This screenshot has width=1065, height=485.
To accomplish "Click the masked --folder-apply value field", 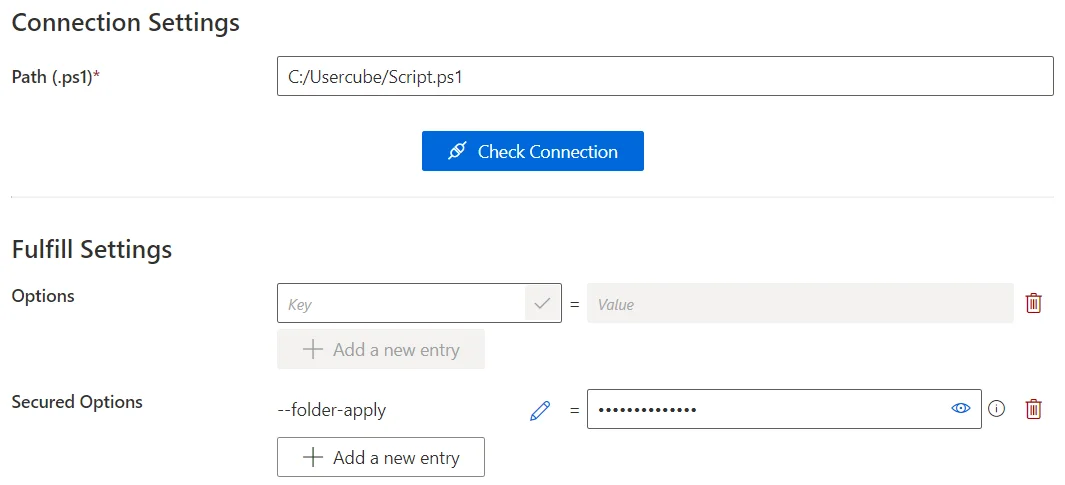I will pyautogui.click(x=784, y=409).
